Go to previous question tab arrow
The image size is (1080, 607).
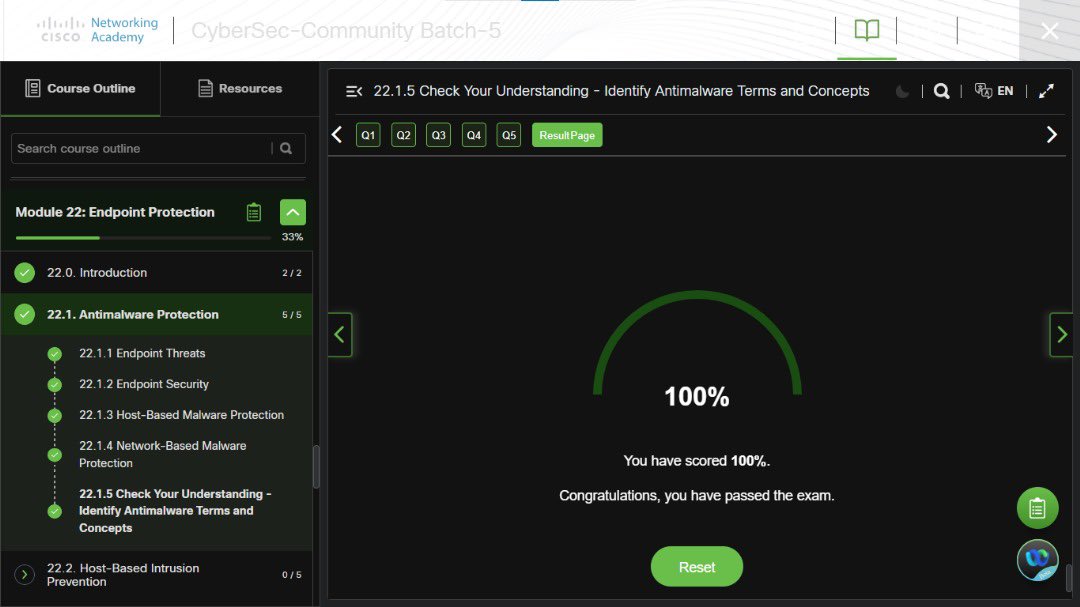click(x=337, y=135)
